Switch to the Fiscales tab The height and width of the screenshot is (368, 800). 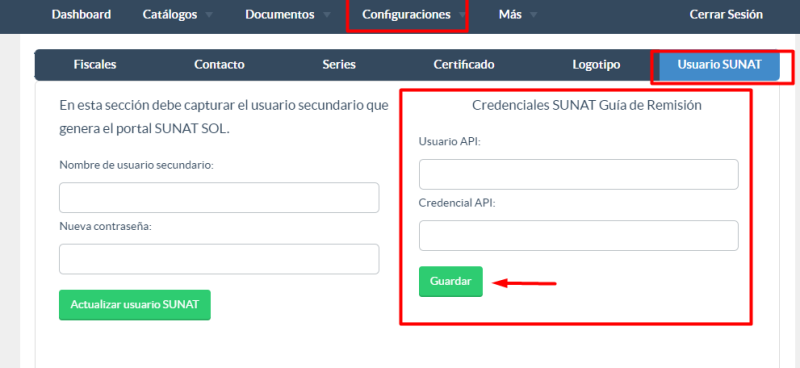pyautogui.click(x=95, y=65)
